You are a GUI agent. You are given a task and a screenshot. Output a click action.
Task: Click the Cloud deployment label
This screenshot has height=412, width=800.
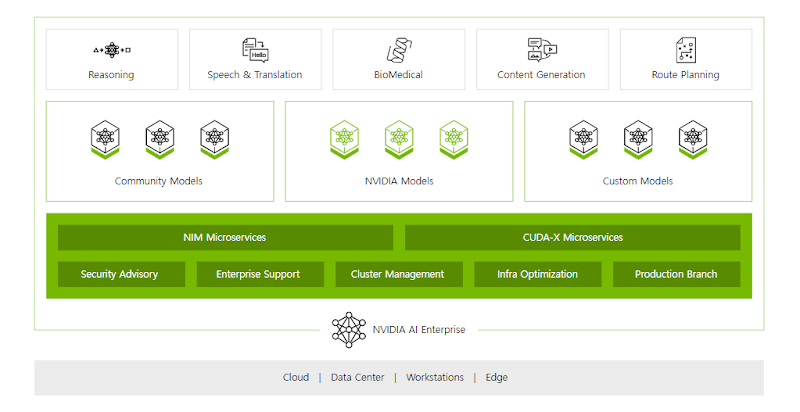click(x=296, y=377)
